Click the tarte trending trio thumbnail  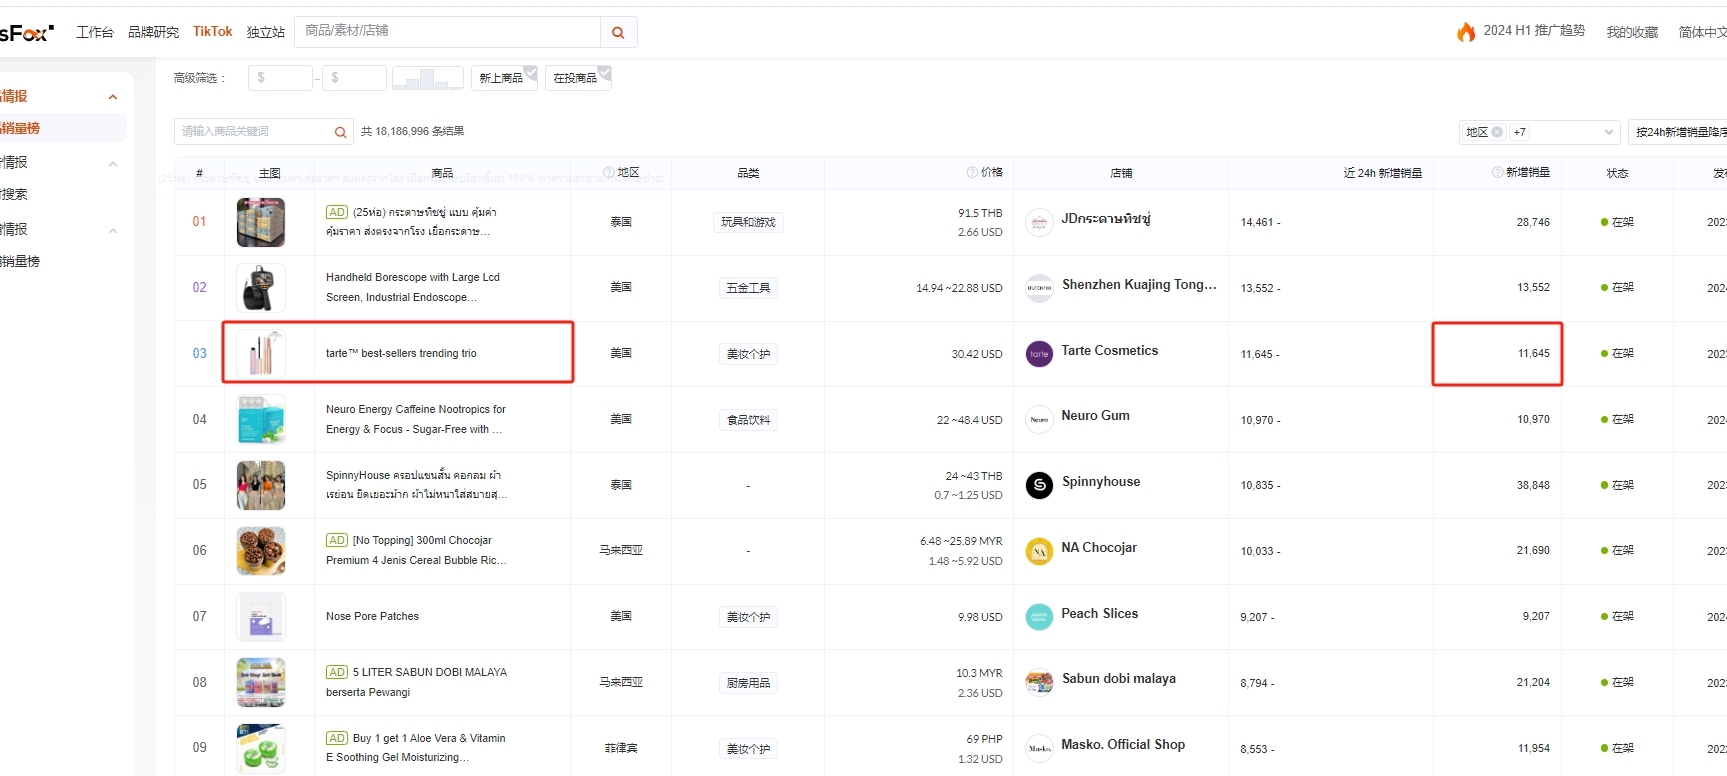coord(261,354)
